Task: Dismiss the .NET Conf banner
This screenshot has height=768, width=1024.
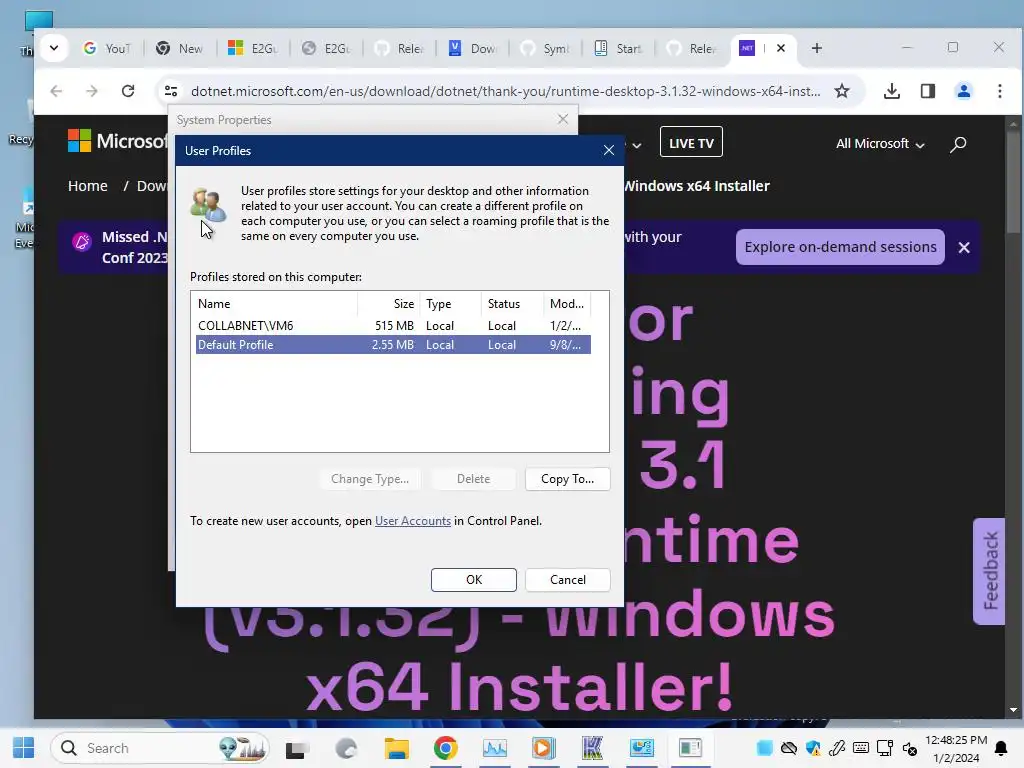Action: point(964,248)
